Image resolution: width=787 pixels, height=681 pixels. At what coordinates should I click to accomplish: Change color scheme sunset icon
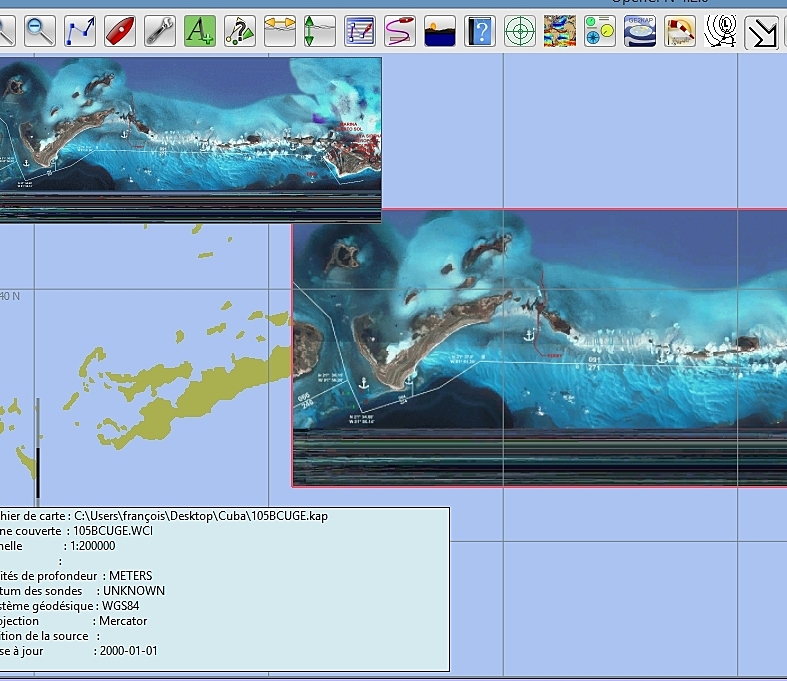coord(440,31)
